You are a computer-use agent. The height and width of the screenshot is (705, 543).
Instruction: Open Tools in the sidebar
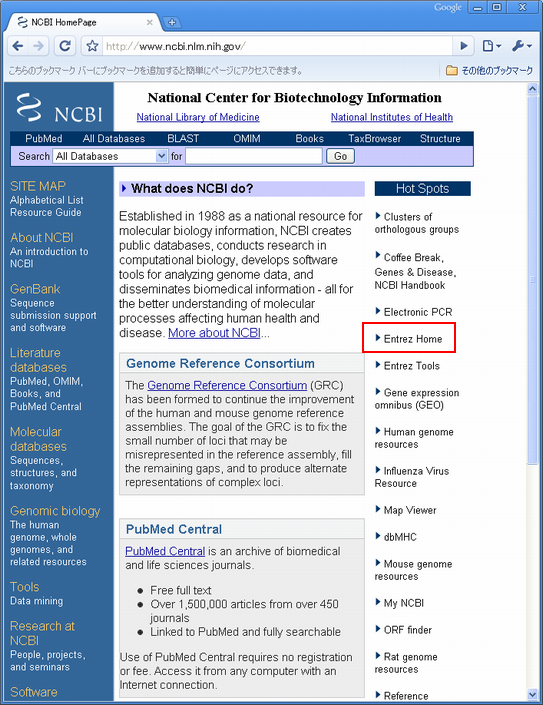tap(24, 587)
